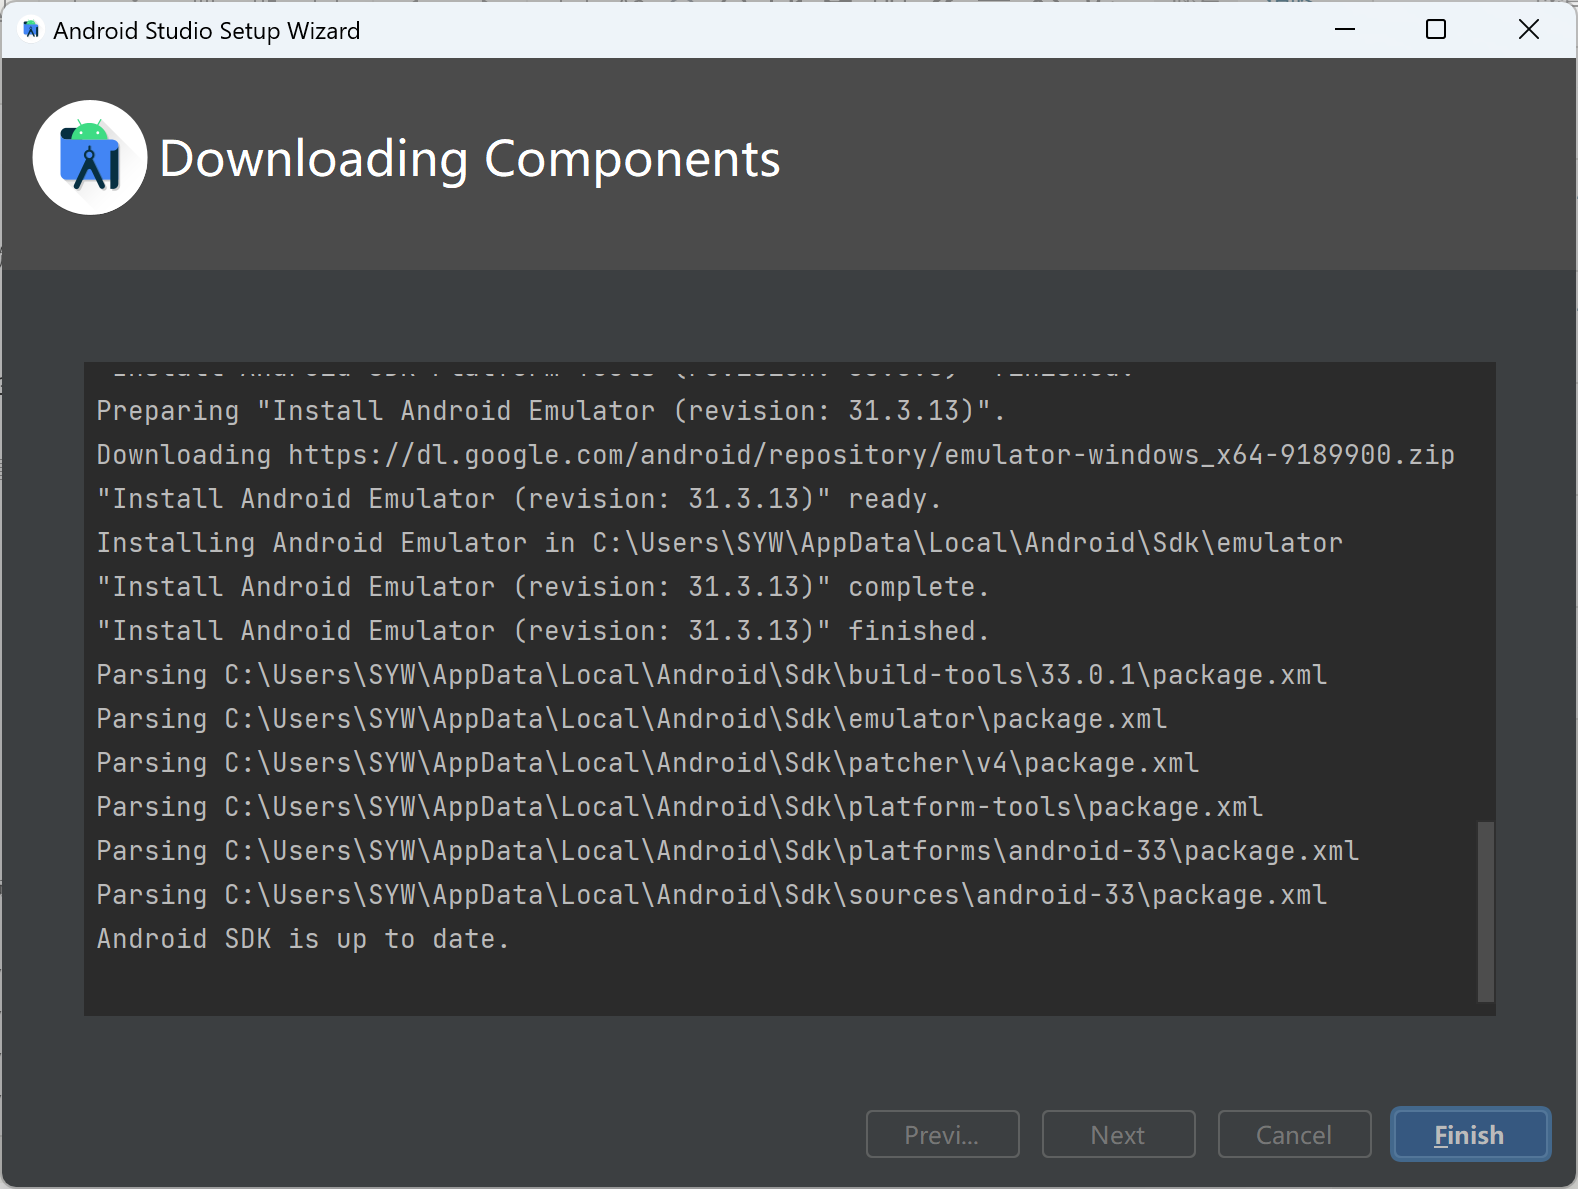
Task: Maximize the Setup Wizard window
Action: [1436, 30]
